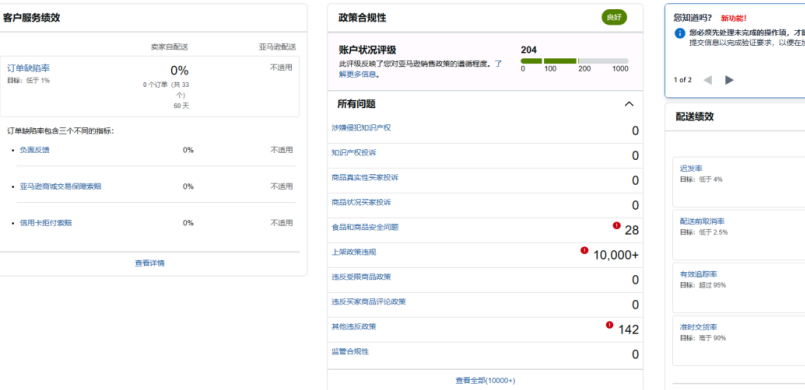The image size is (805, 390).
Task: Click the blue info icon in 您知道吗 panel
Action: pyautogui.click(x=680, y=33)
